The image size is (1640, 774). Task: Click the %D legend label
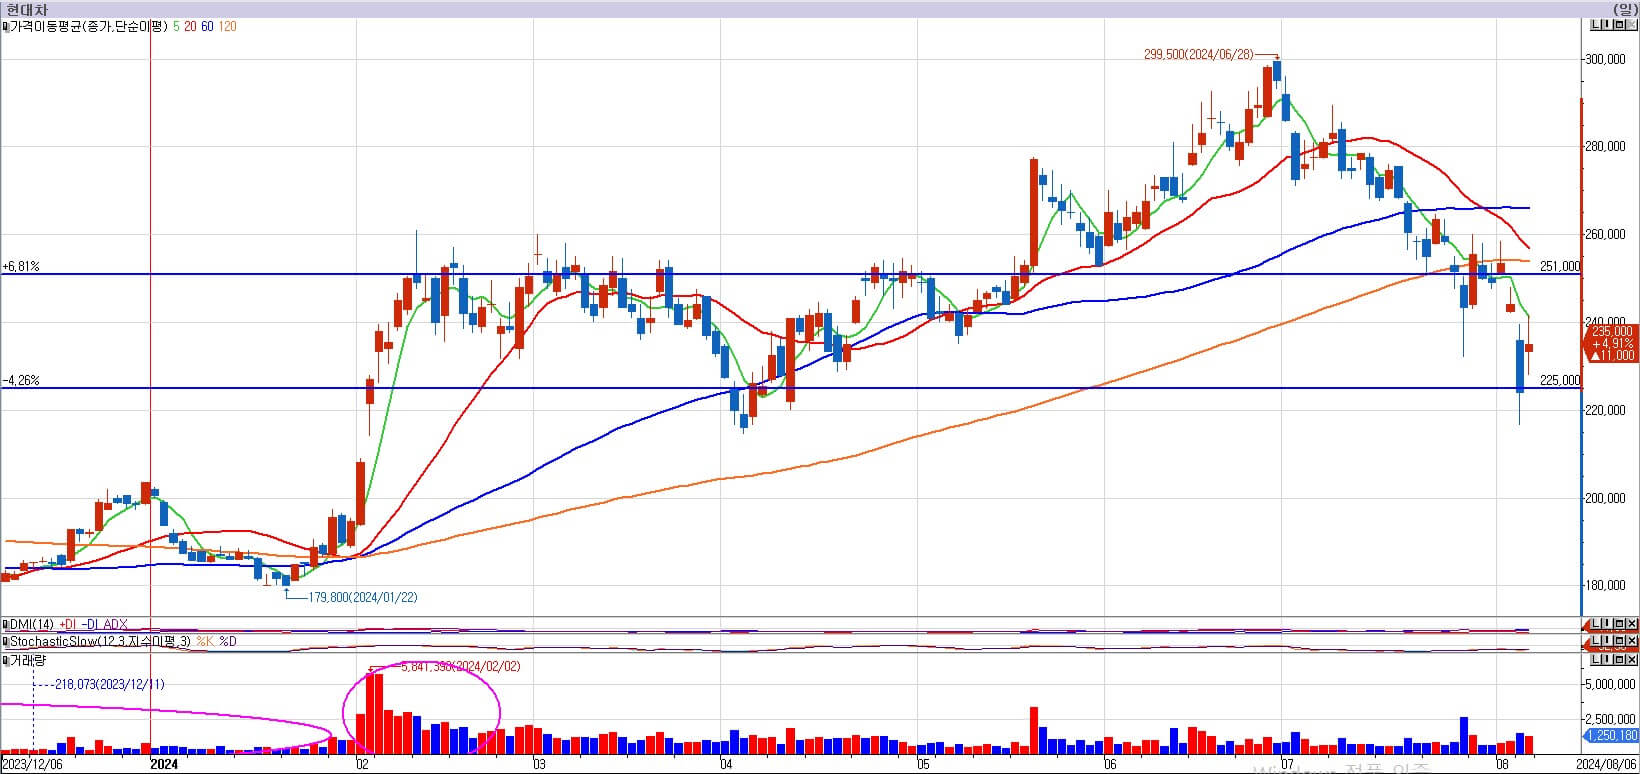[x=228, y=641]
